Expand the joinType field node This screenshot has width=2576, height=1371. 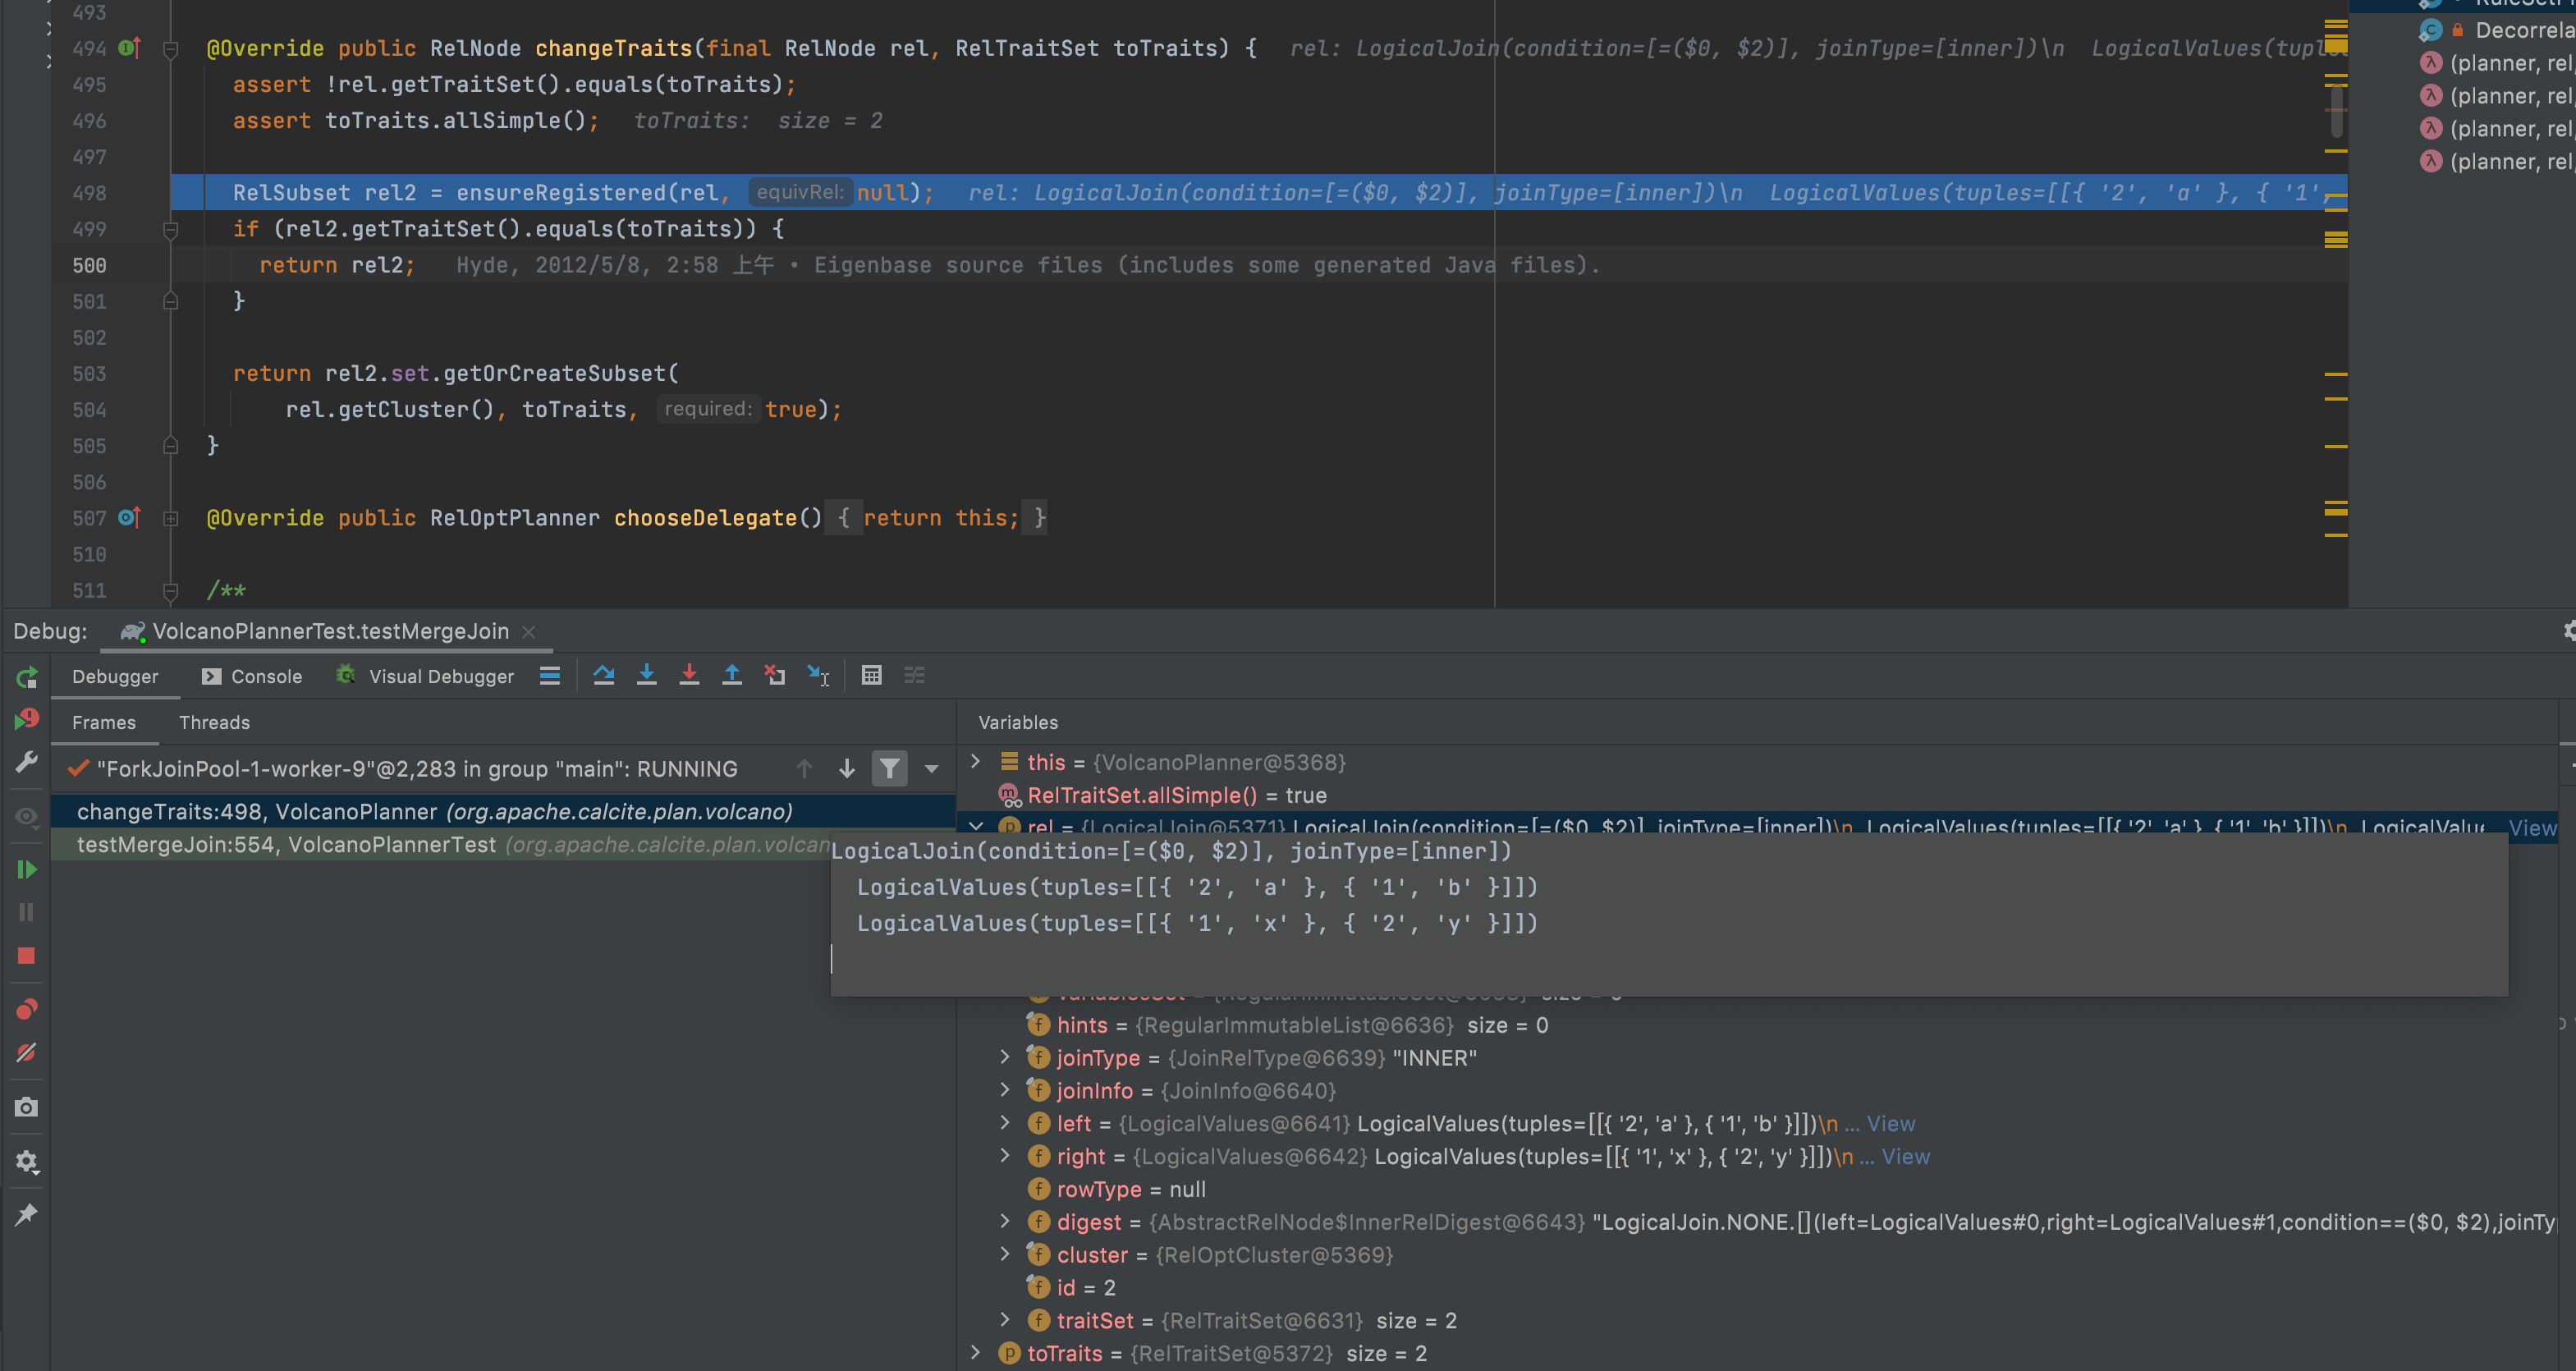point(1005,1057)
